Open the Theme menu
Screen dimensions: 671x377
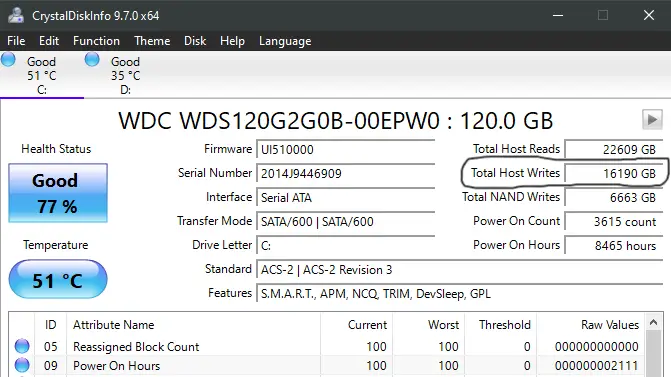point(152,41)
